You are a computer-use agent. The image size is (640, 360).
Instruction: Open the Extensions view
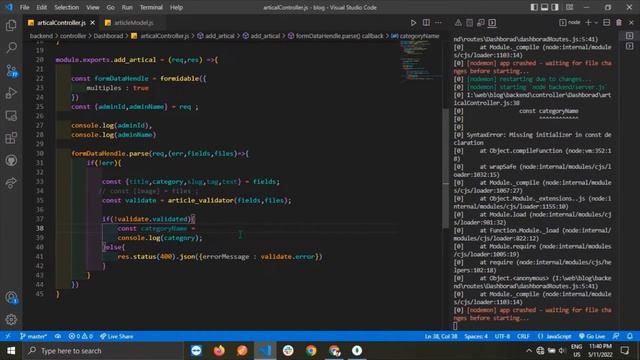(x=11, y=138)
